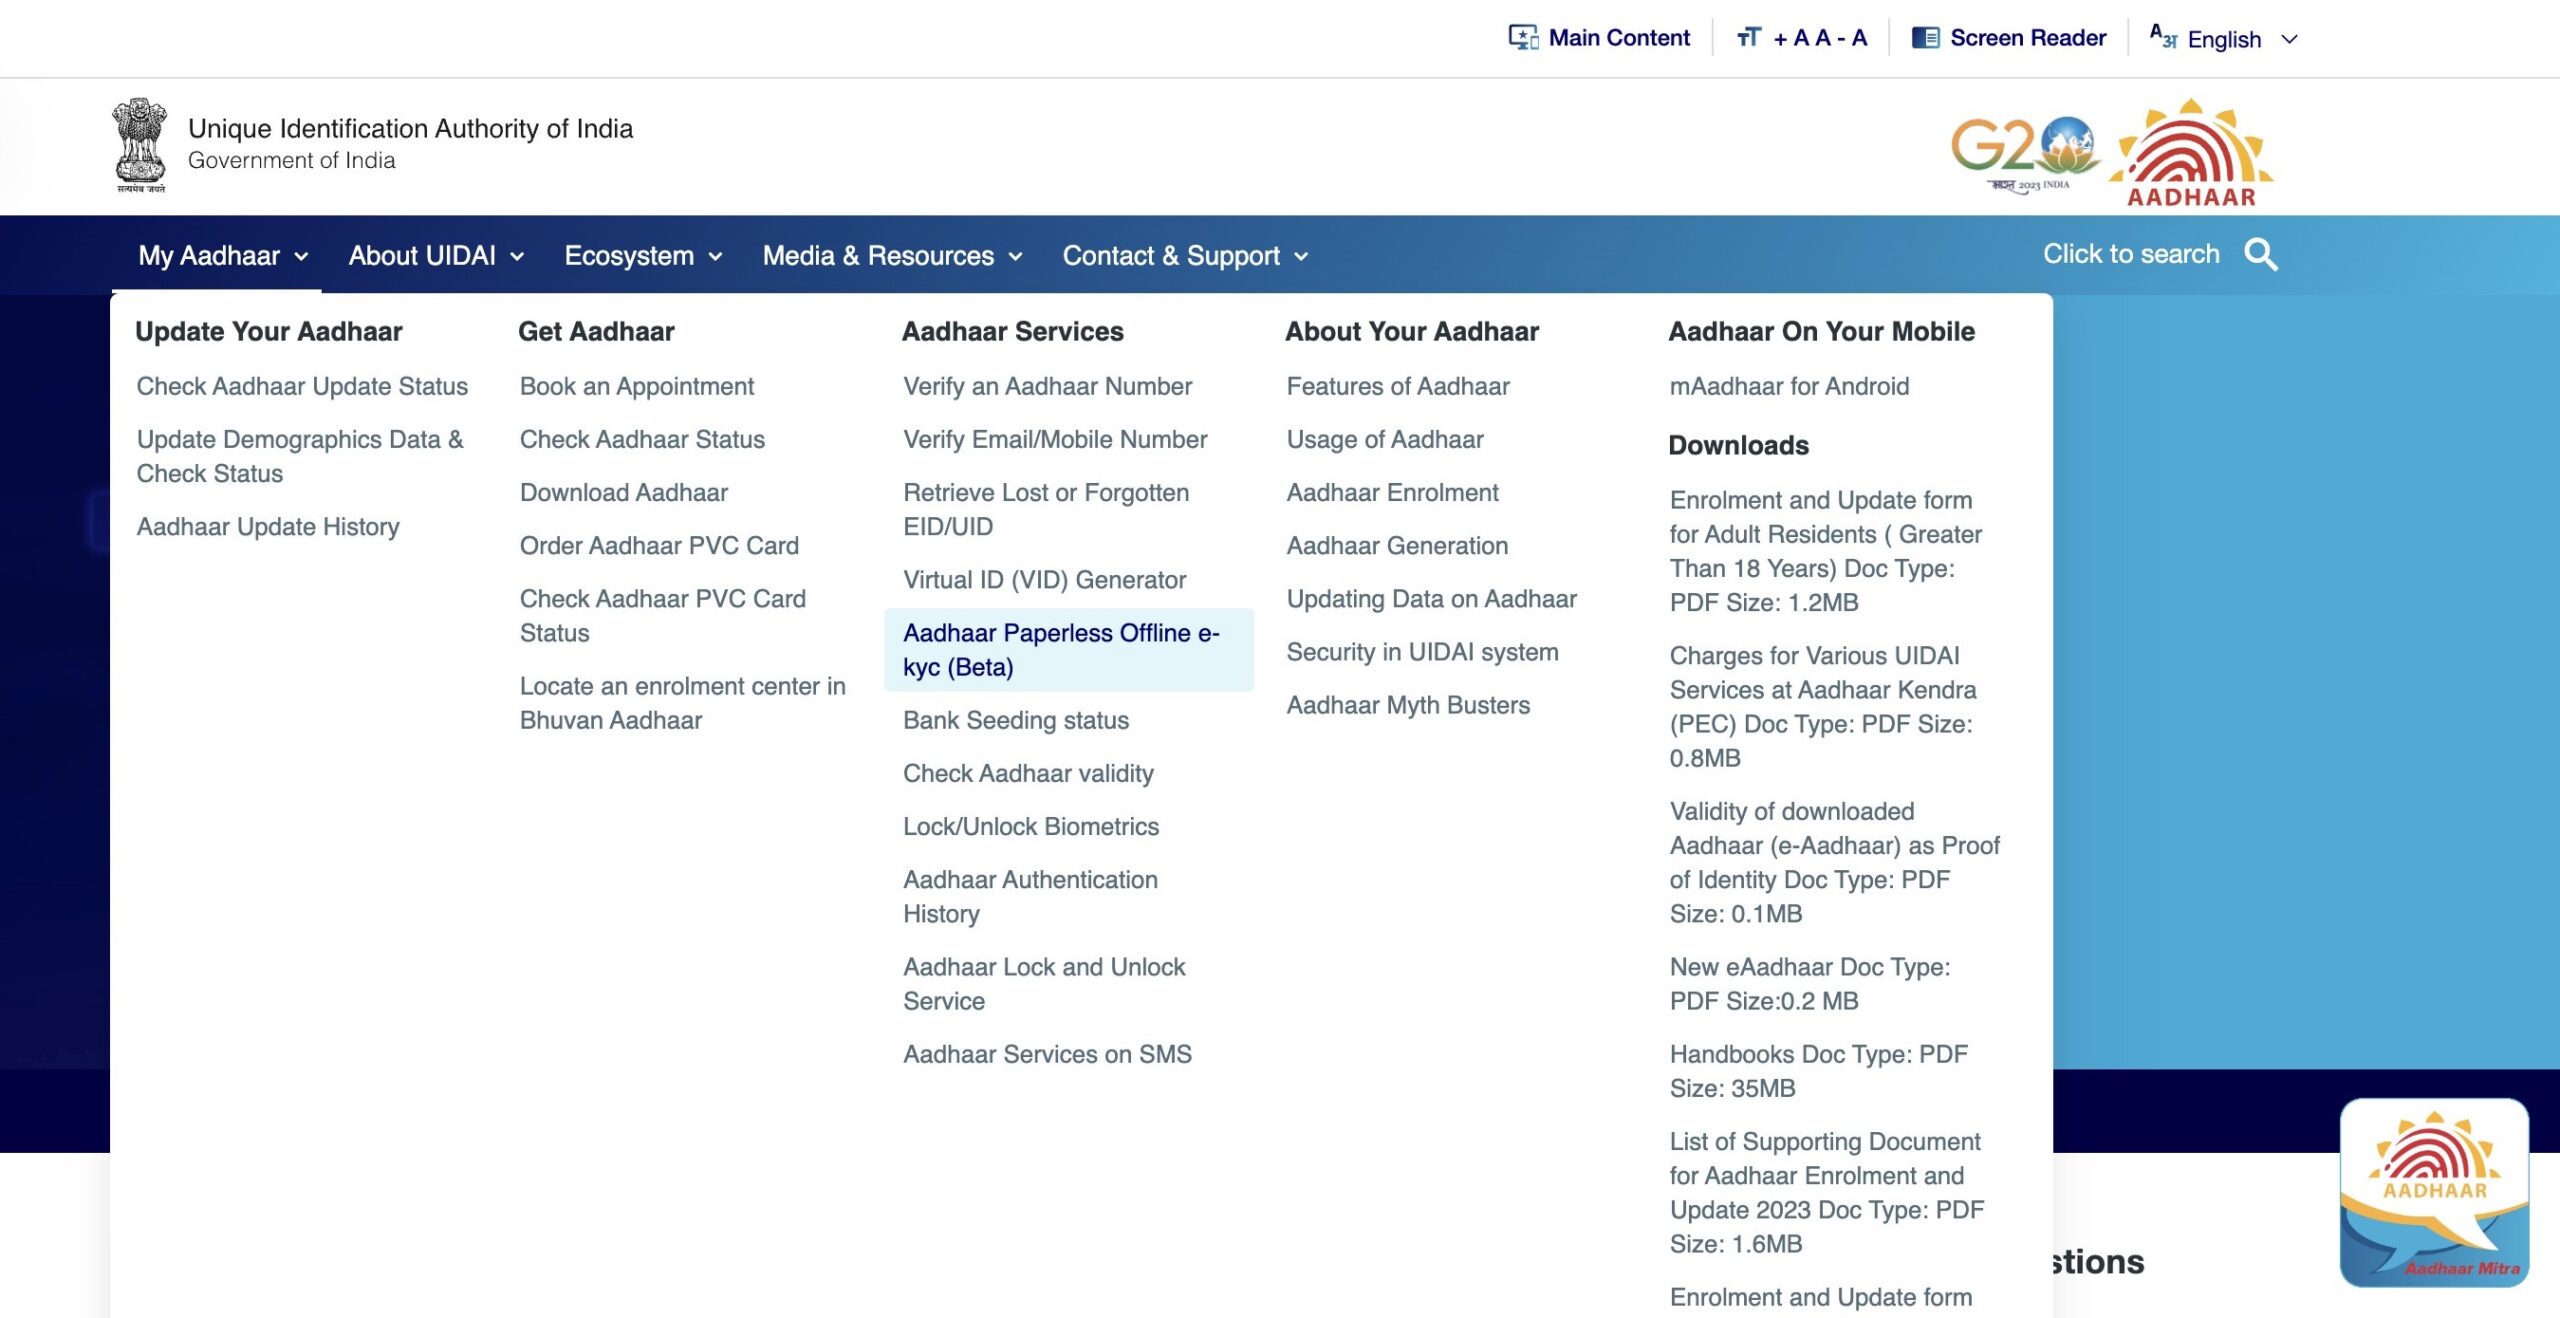
Task: Expand the Ecosystem menu
Action: tap(643, 256)
